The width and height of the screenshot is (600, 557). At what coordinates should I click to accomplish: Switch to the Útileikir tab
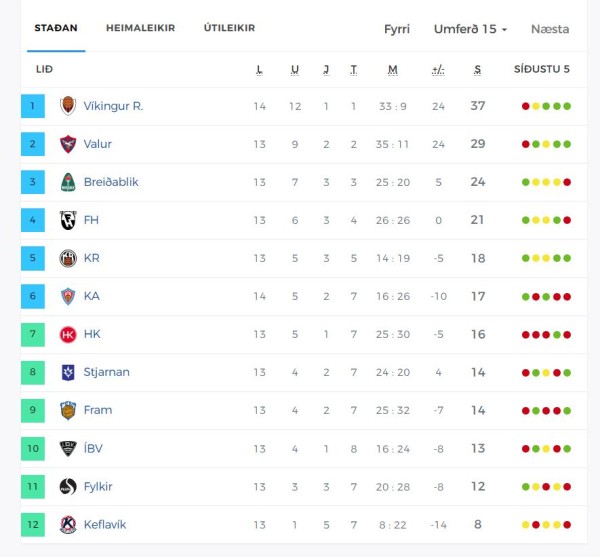click(229, 28)
